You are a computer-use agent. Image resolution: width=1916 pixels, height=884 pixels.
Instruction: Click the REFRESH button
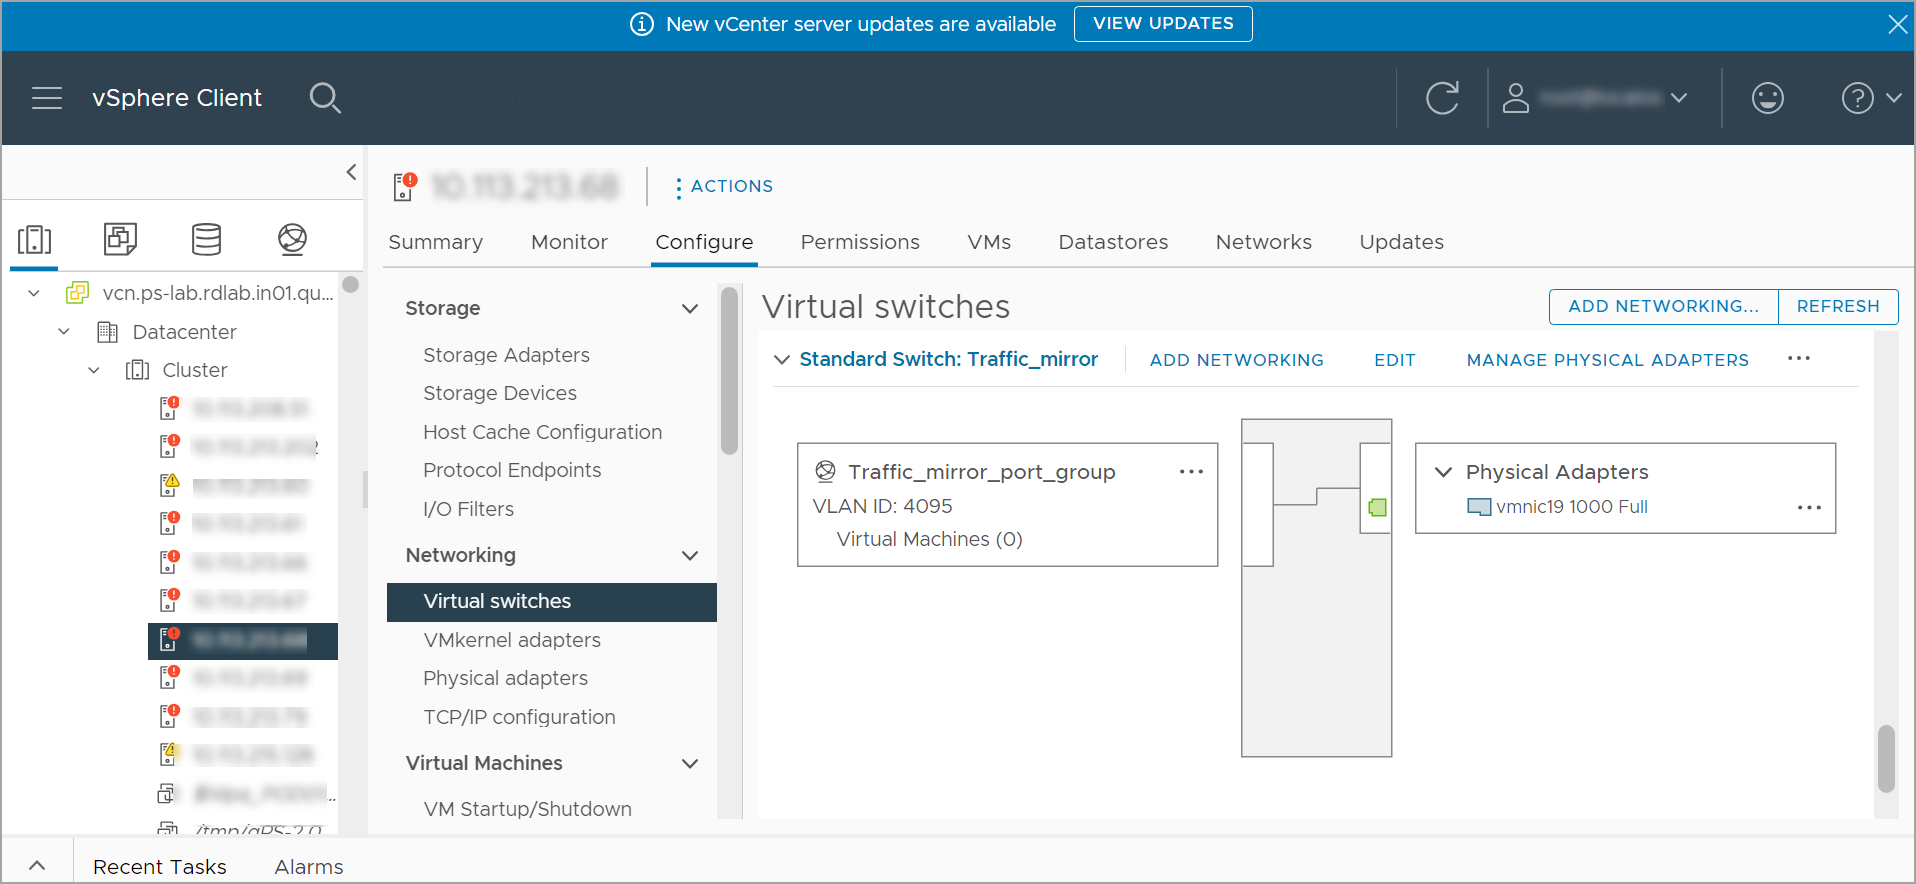[x=1838, y=307]
